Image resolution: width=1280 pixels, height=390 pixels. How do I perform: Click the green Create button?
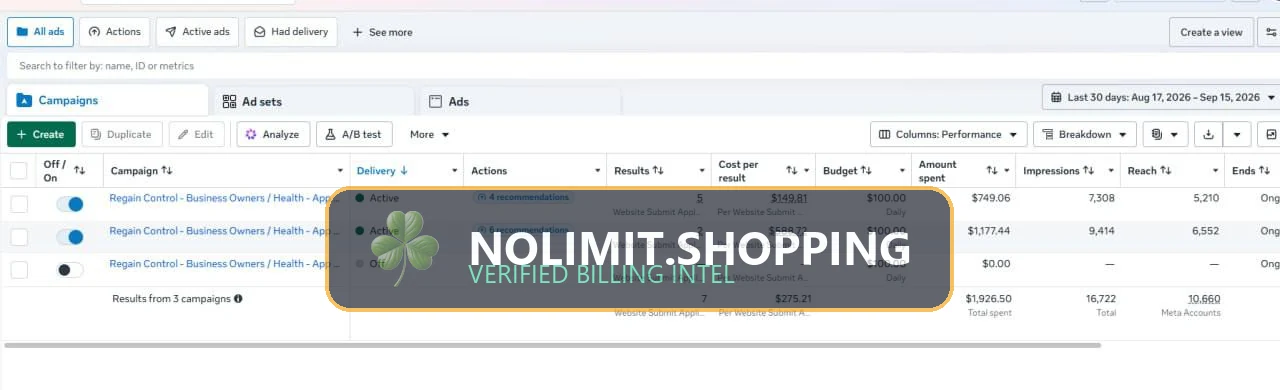[x=41, y=134]
